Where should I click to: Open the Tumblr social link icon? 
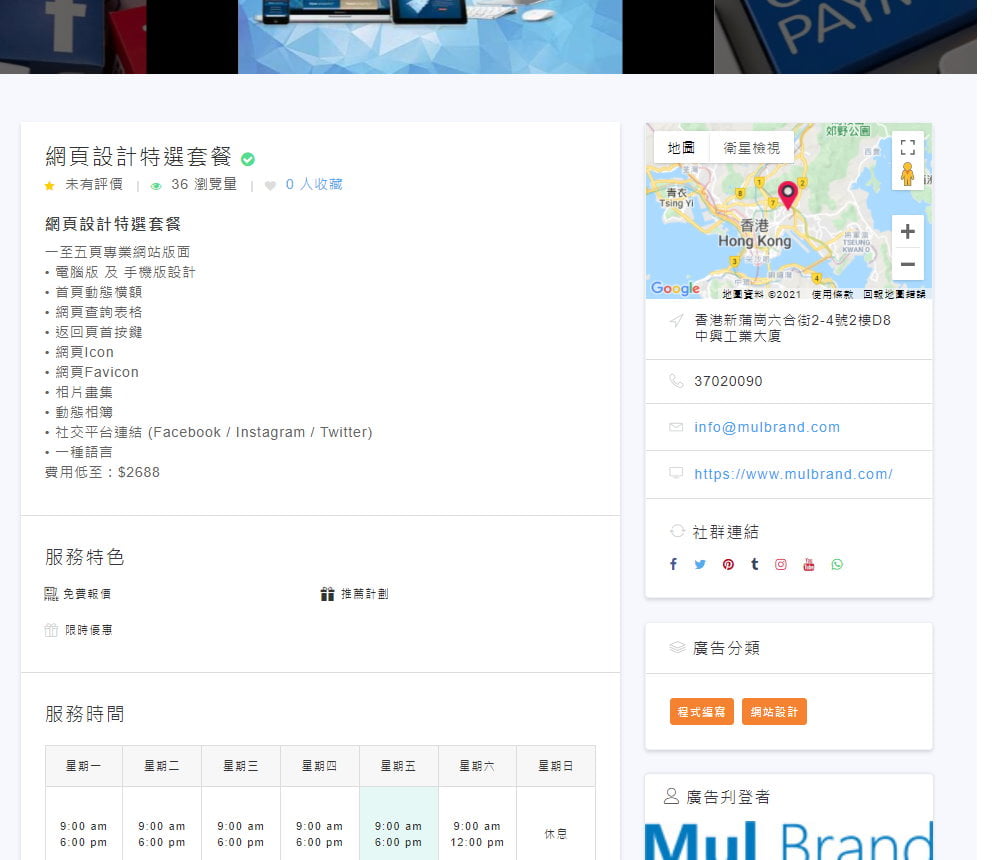pyautogui.click(x=755, y=565)
